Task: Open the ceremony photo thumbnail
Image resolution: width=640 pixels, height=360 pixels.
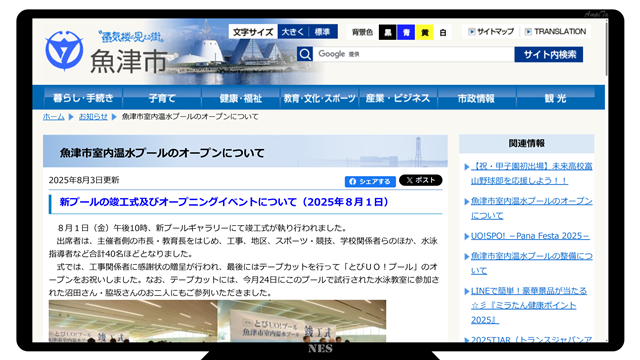Action: point(217,321)
